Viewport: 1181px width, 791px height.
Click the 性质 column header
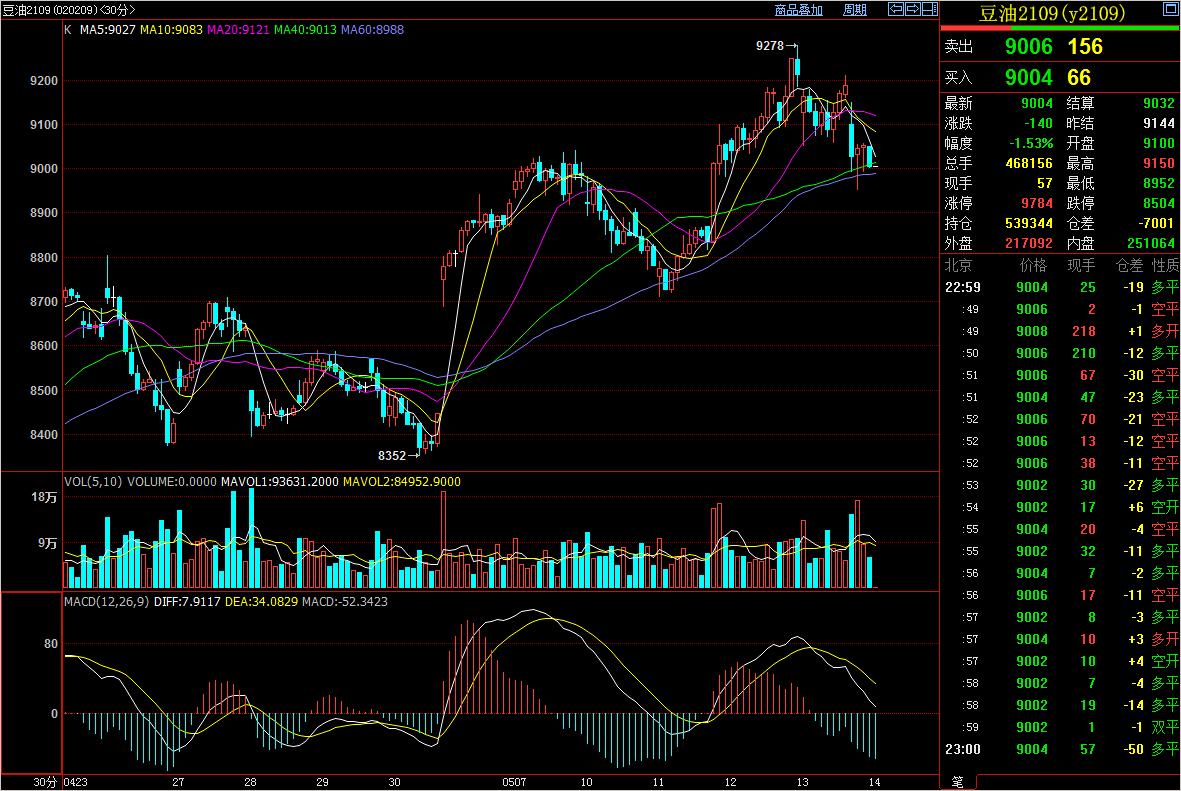pos(1165,265)
